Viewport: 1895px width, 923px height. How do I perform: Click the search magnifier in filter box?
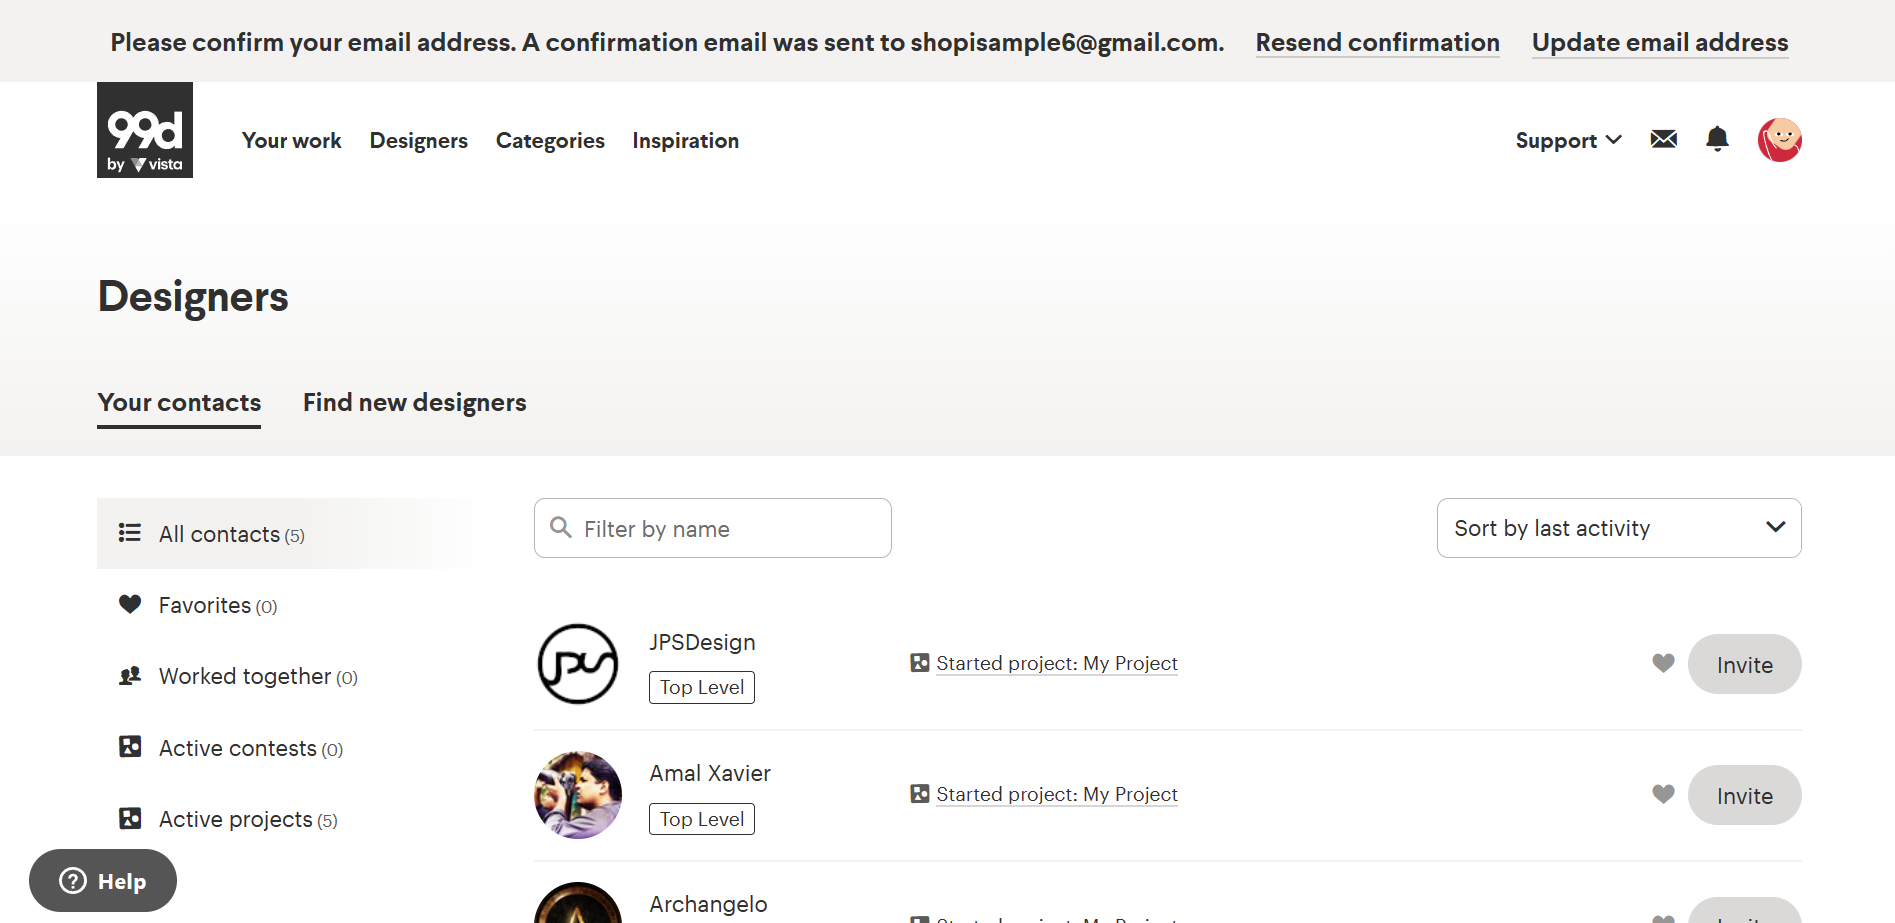click(561, 527)
